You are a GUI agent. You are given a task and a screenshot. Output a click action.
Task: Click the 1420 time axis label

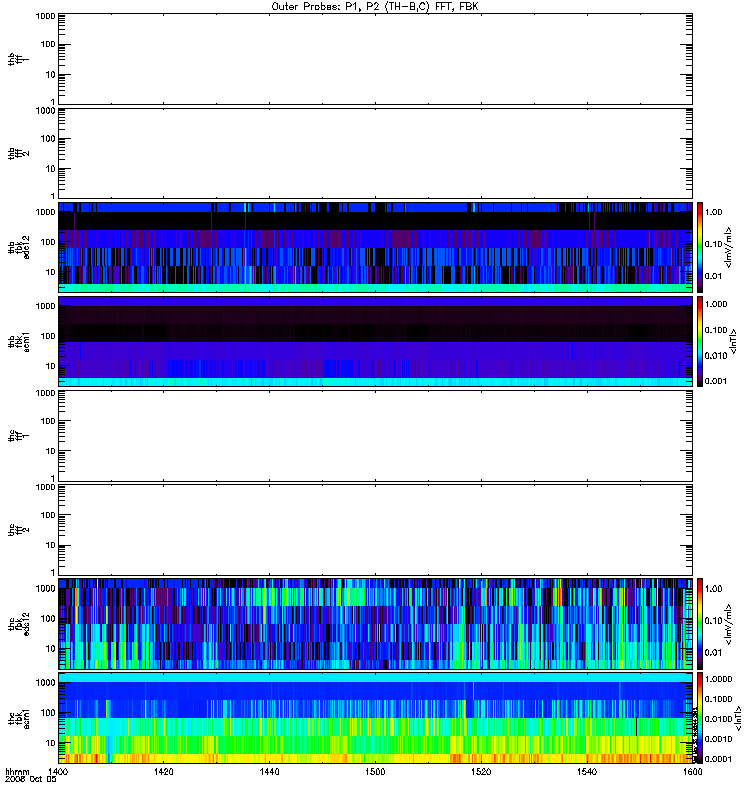(x=164, y=771)
